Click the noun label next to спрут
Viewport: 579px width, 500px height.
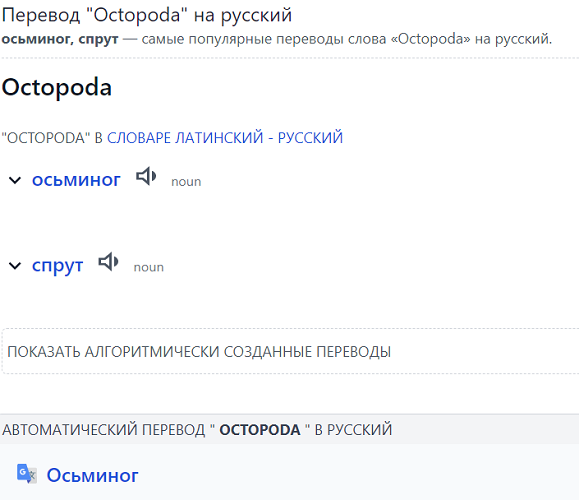148,267
